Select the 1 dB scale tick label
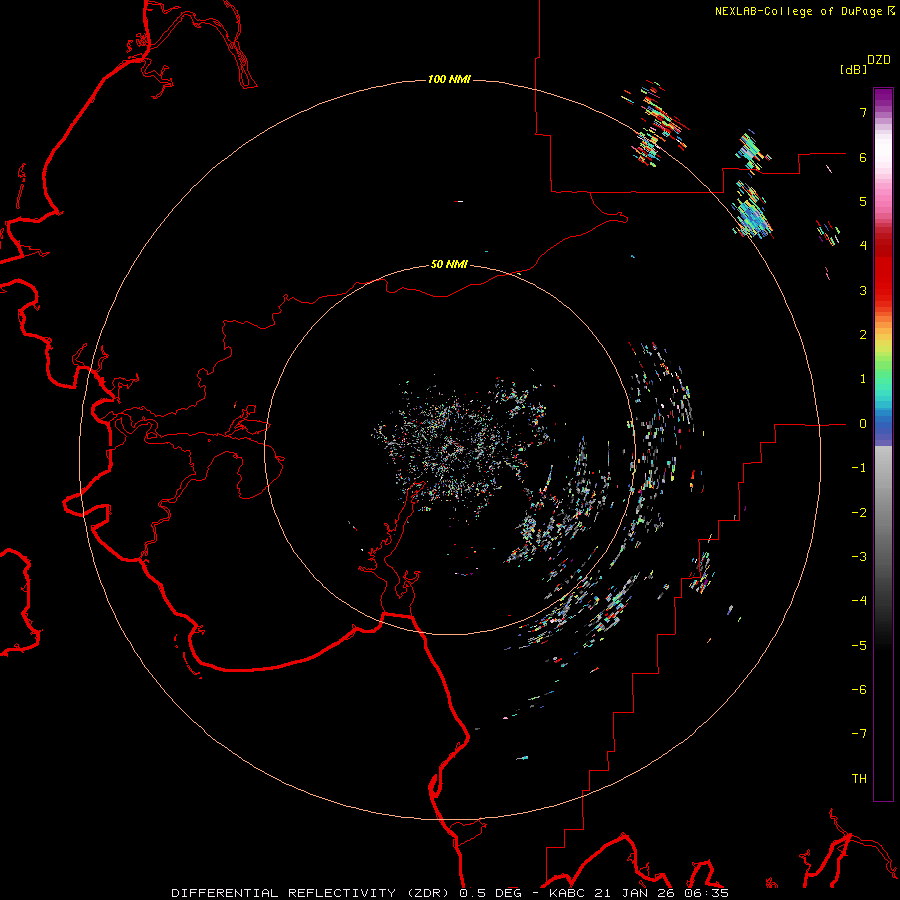 click(x=863, y=379)
